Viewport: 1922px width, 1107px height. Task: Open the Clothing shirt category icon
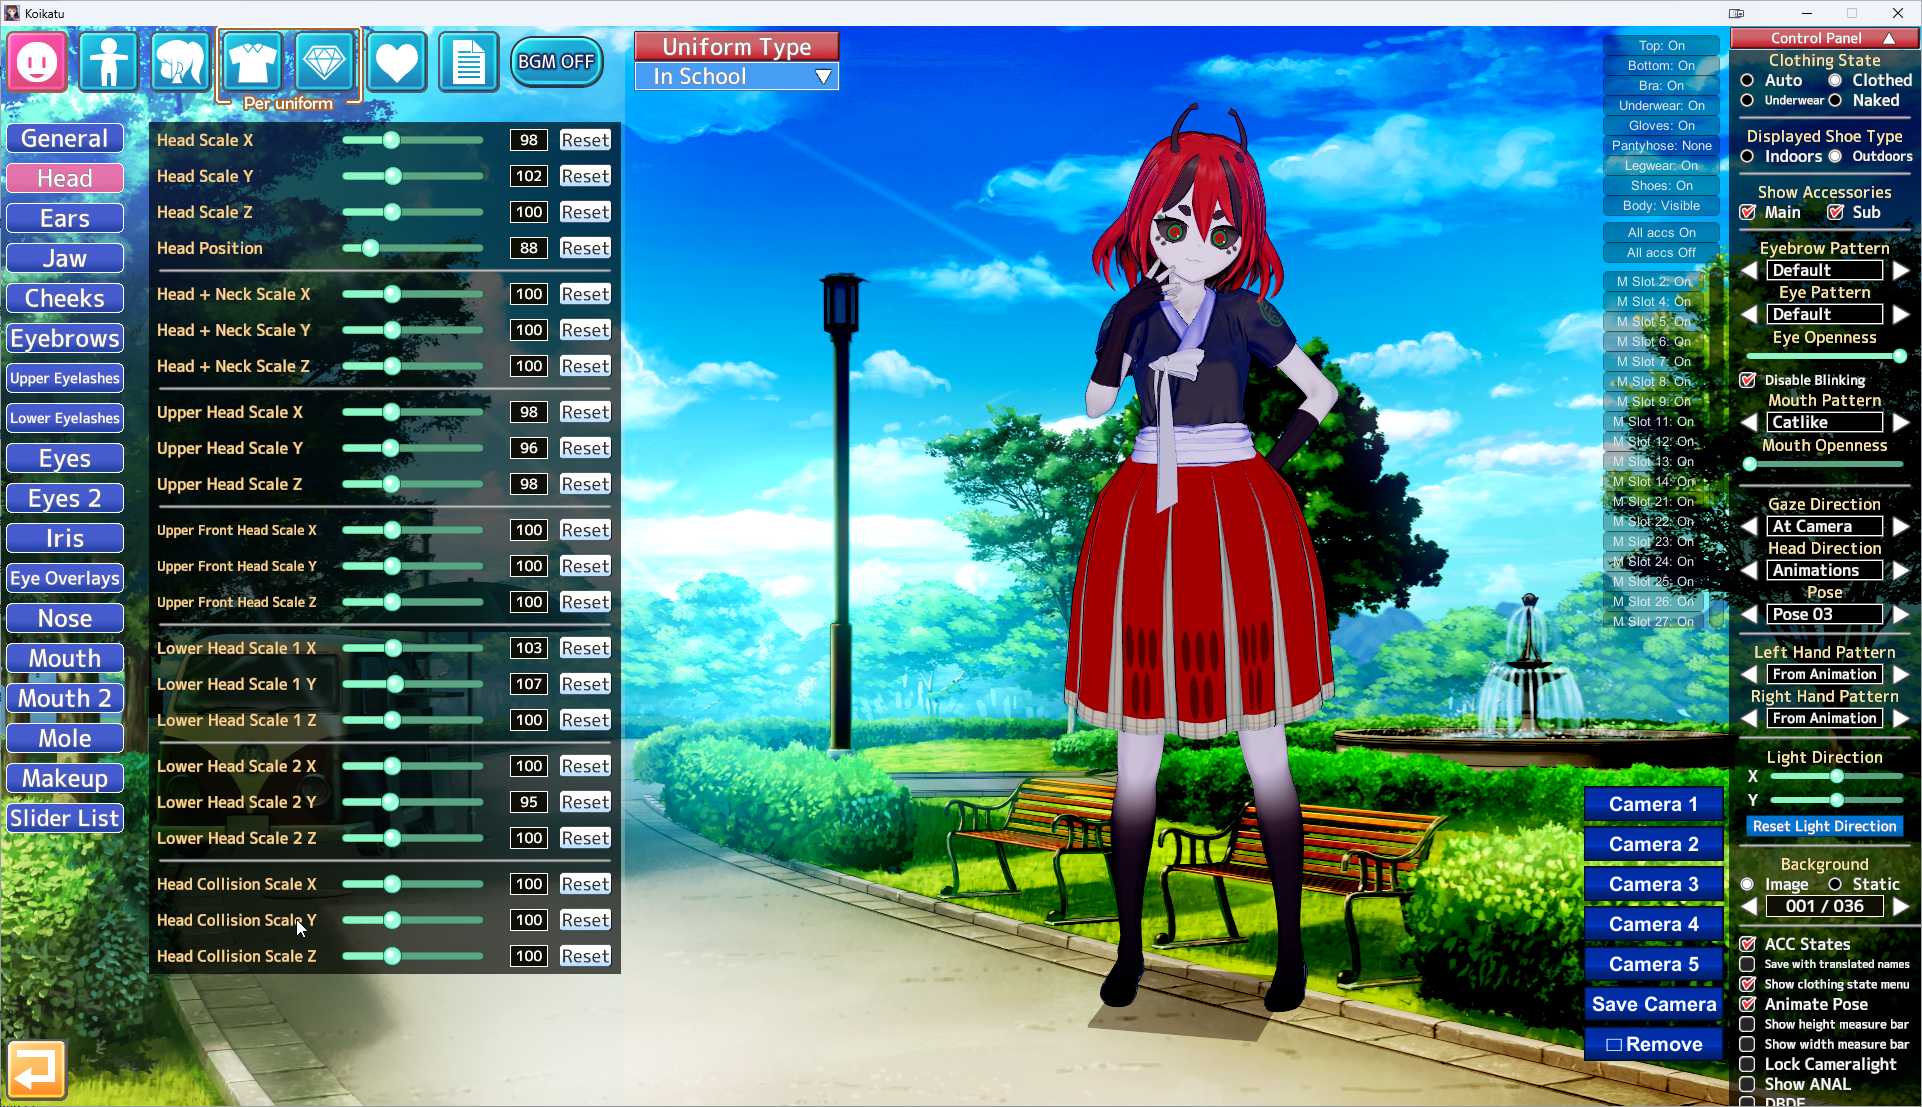click(252, 62)
